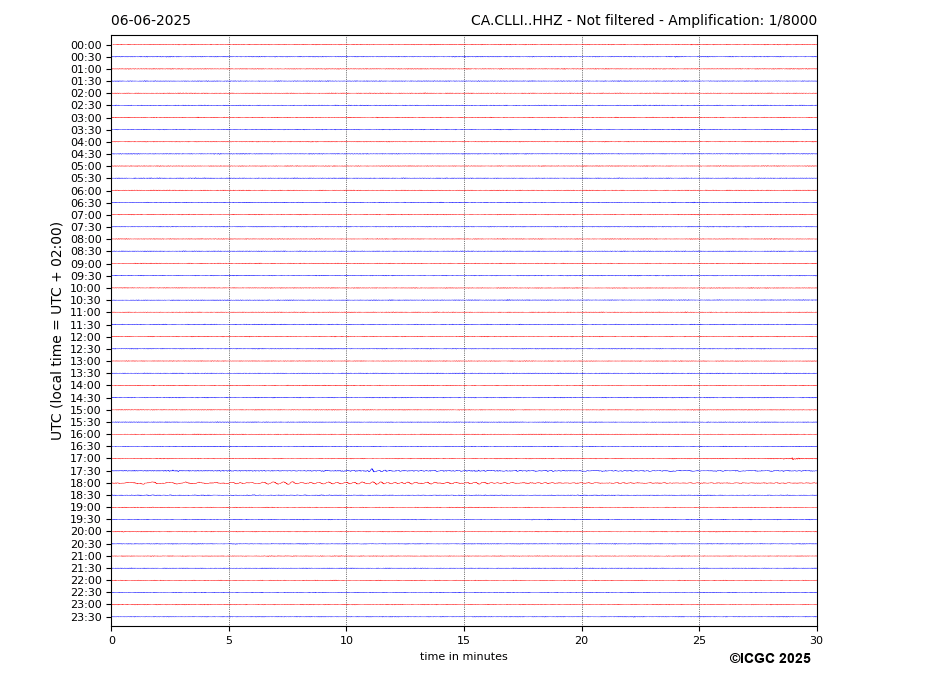Viewport: 927px width, 696px height.
Task: Click the 19:30 time row label
Action: click(x=86, y=520)
